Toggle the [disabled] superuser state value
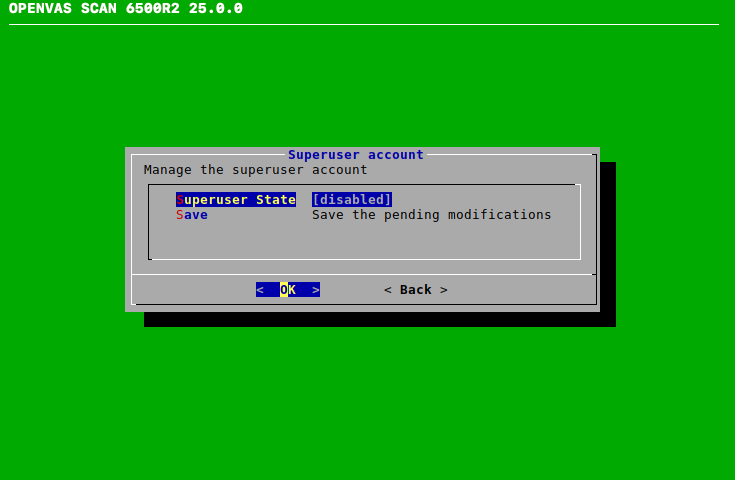Screen dimensions: 735x480 point(352,200)
